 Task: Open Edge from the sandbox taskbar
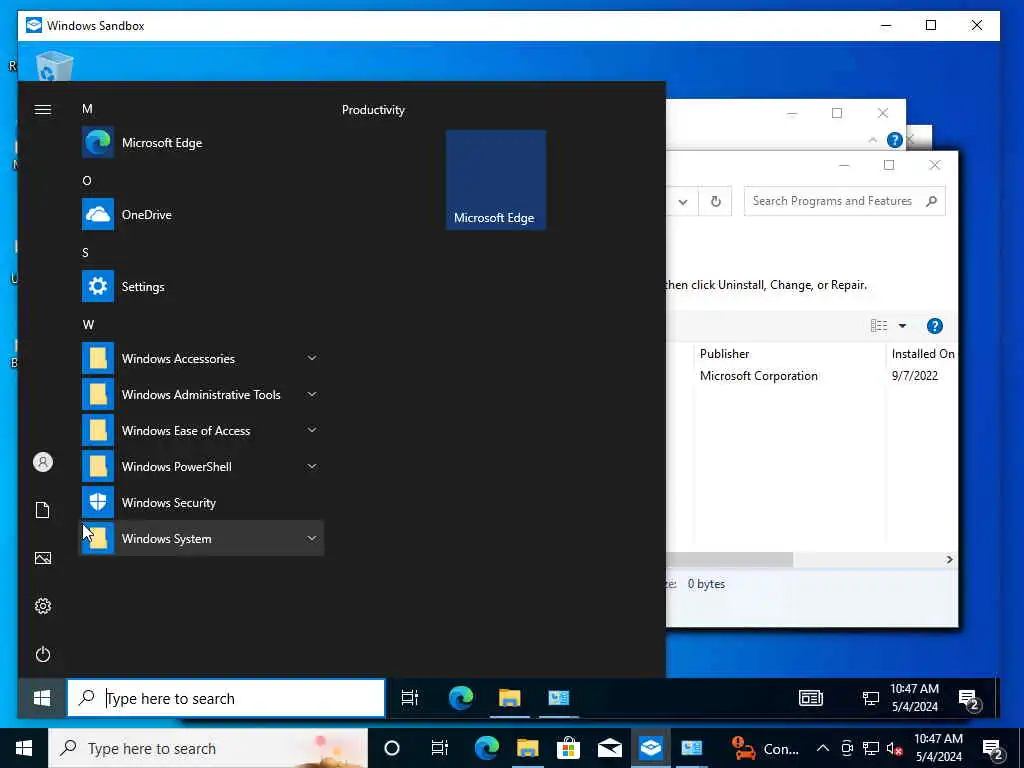pos(461,698)
